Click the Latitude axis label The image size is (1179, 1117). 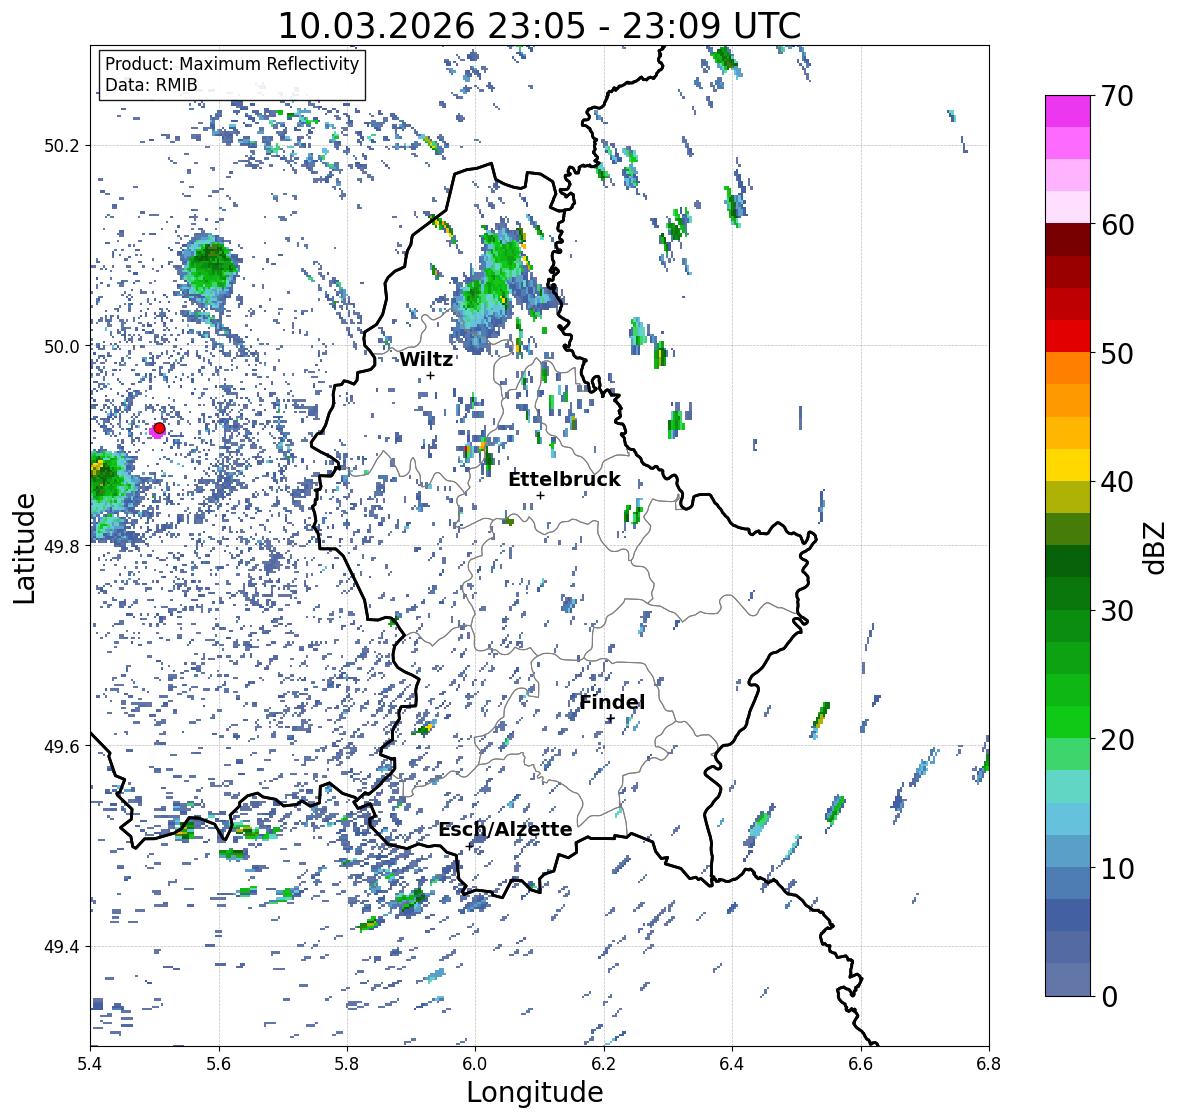[24, 548]
